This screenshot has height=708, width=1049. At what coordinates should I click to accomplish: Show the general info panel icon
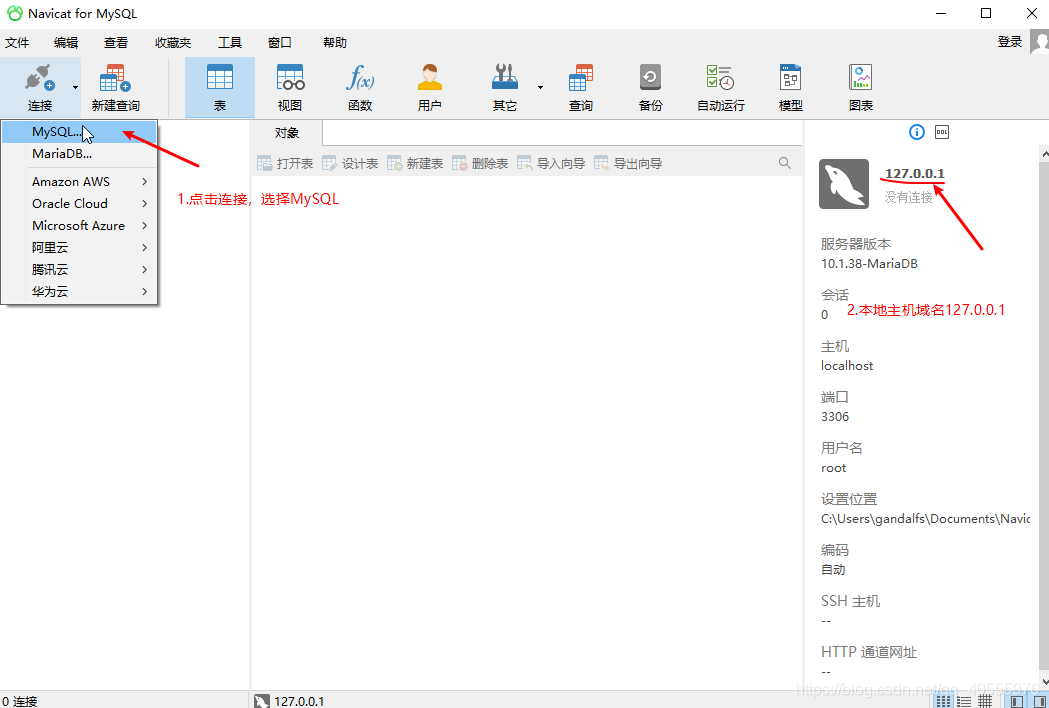(x=917, y=132)
